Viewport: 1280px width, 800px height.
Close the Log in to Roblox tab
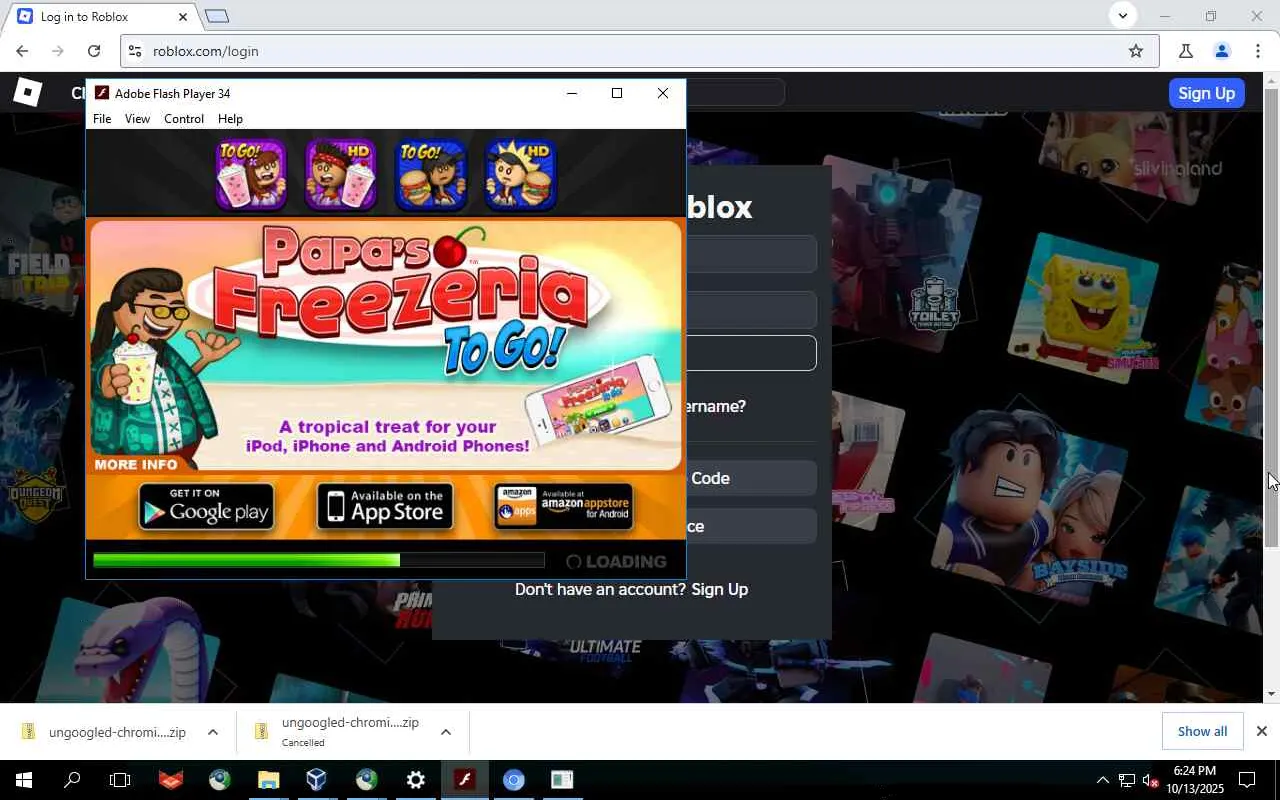(x=183, y=17)
